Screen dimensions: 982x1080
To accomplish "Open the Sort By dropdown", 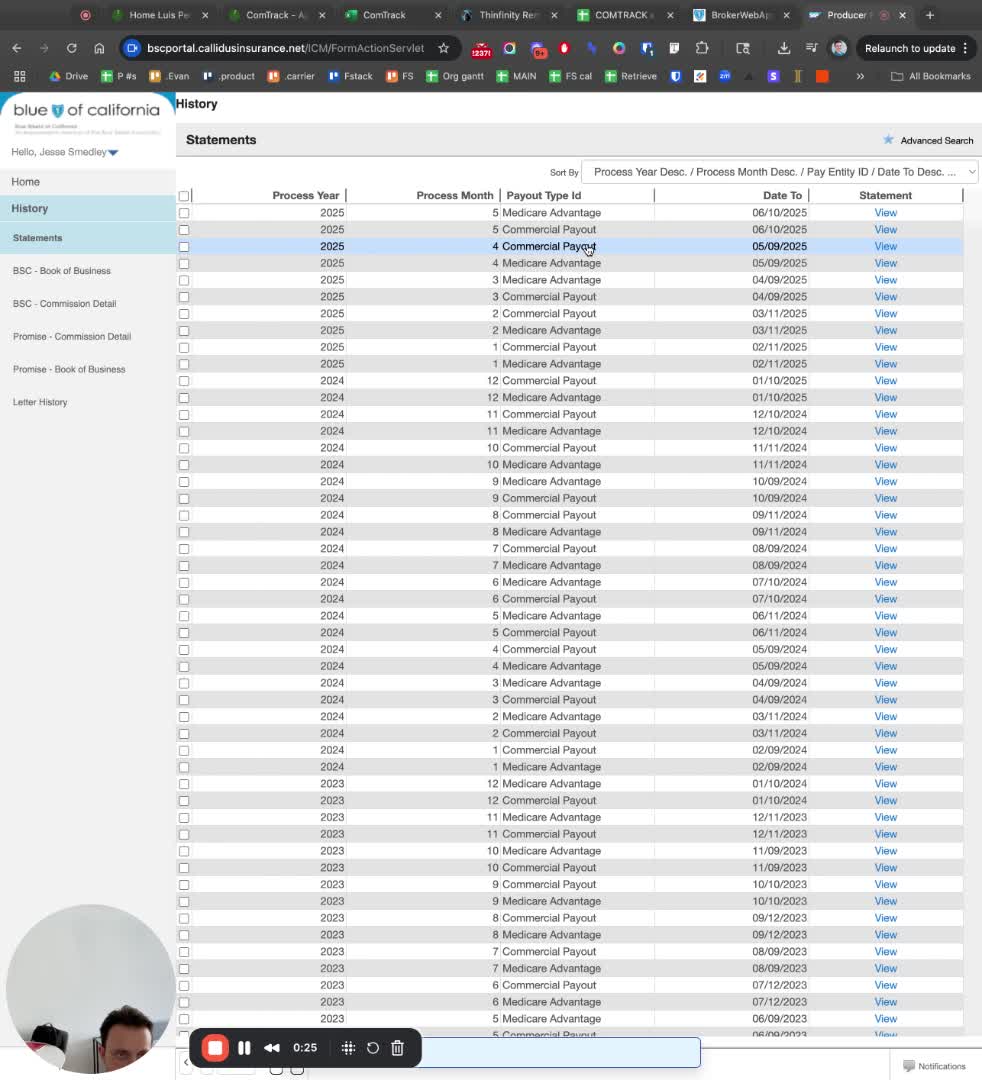I will click(x=780, y=172).
